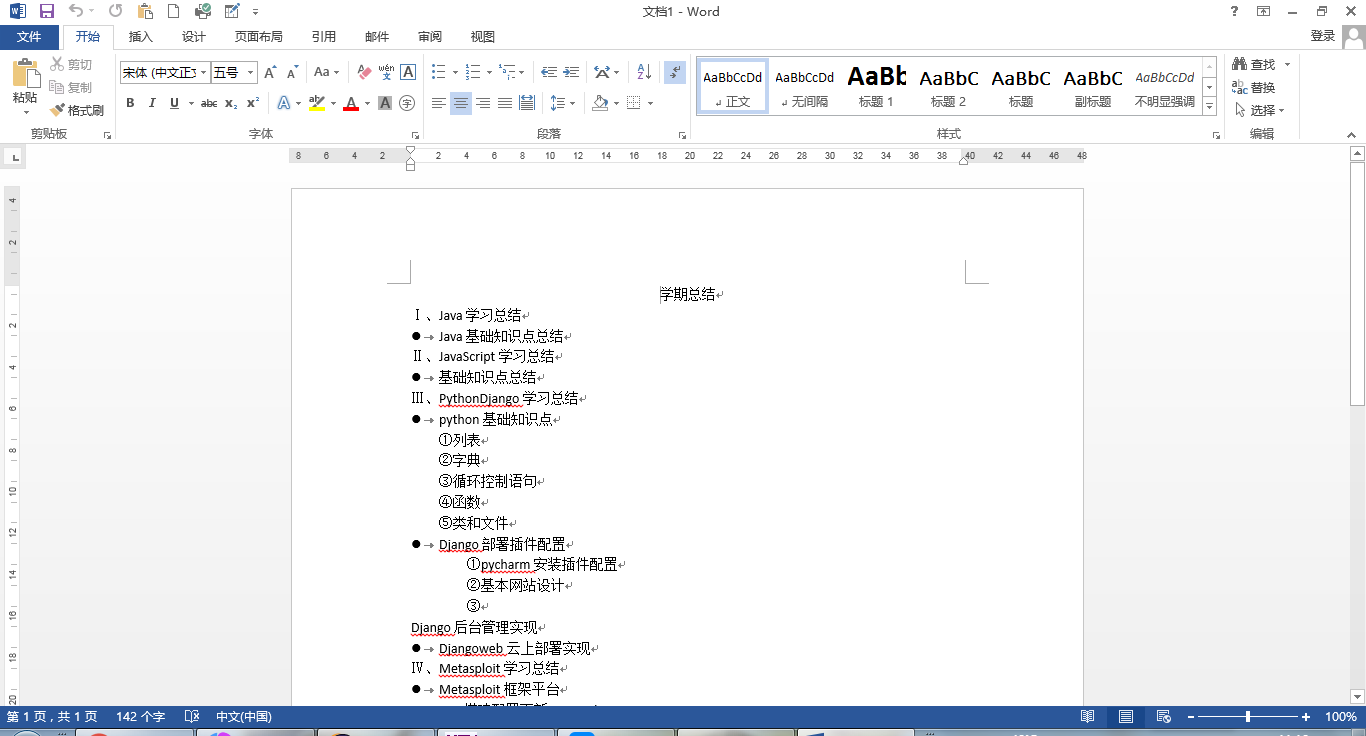
Task: Click the 100% zoom level button
Action: point(1340,717)
